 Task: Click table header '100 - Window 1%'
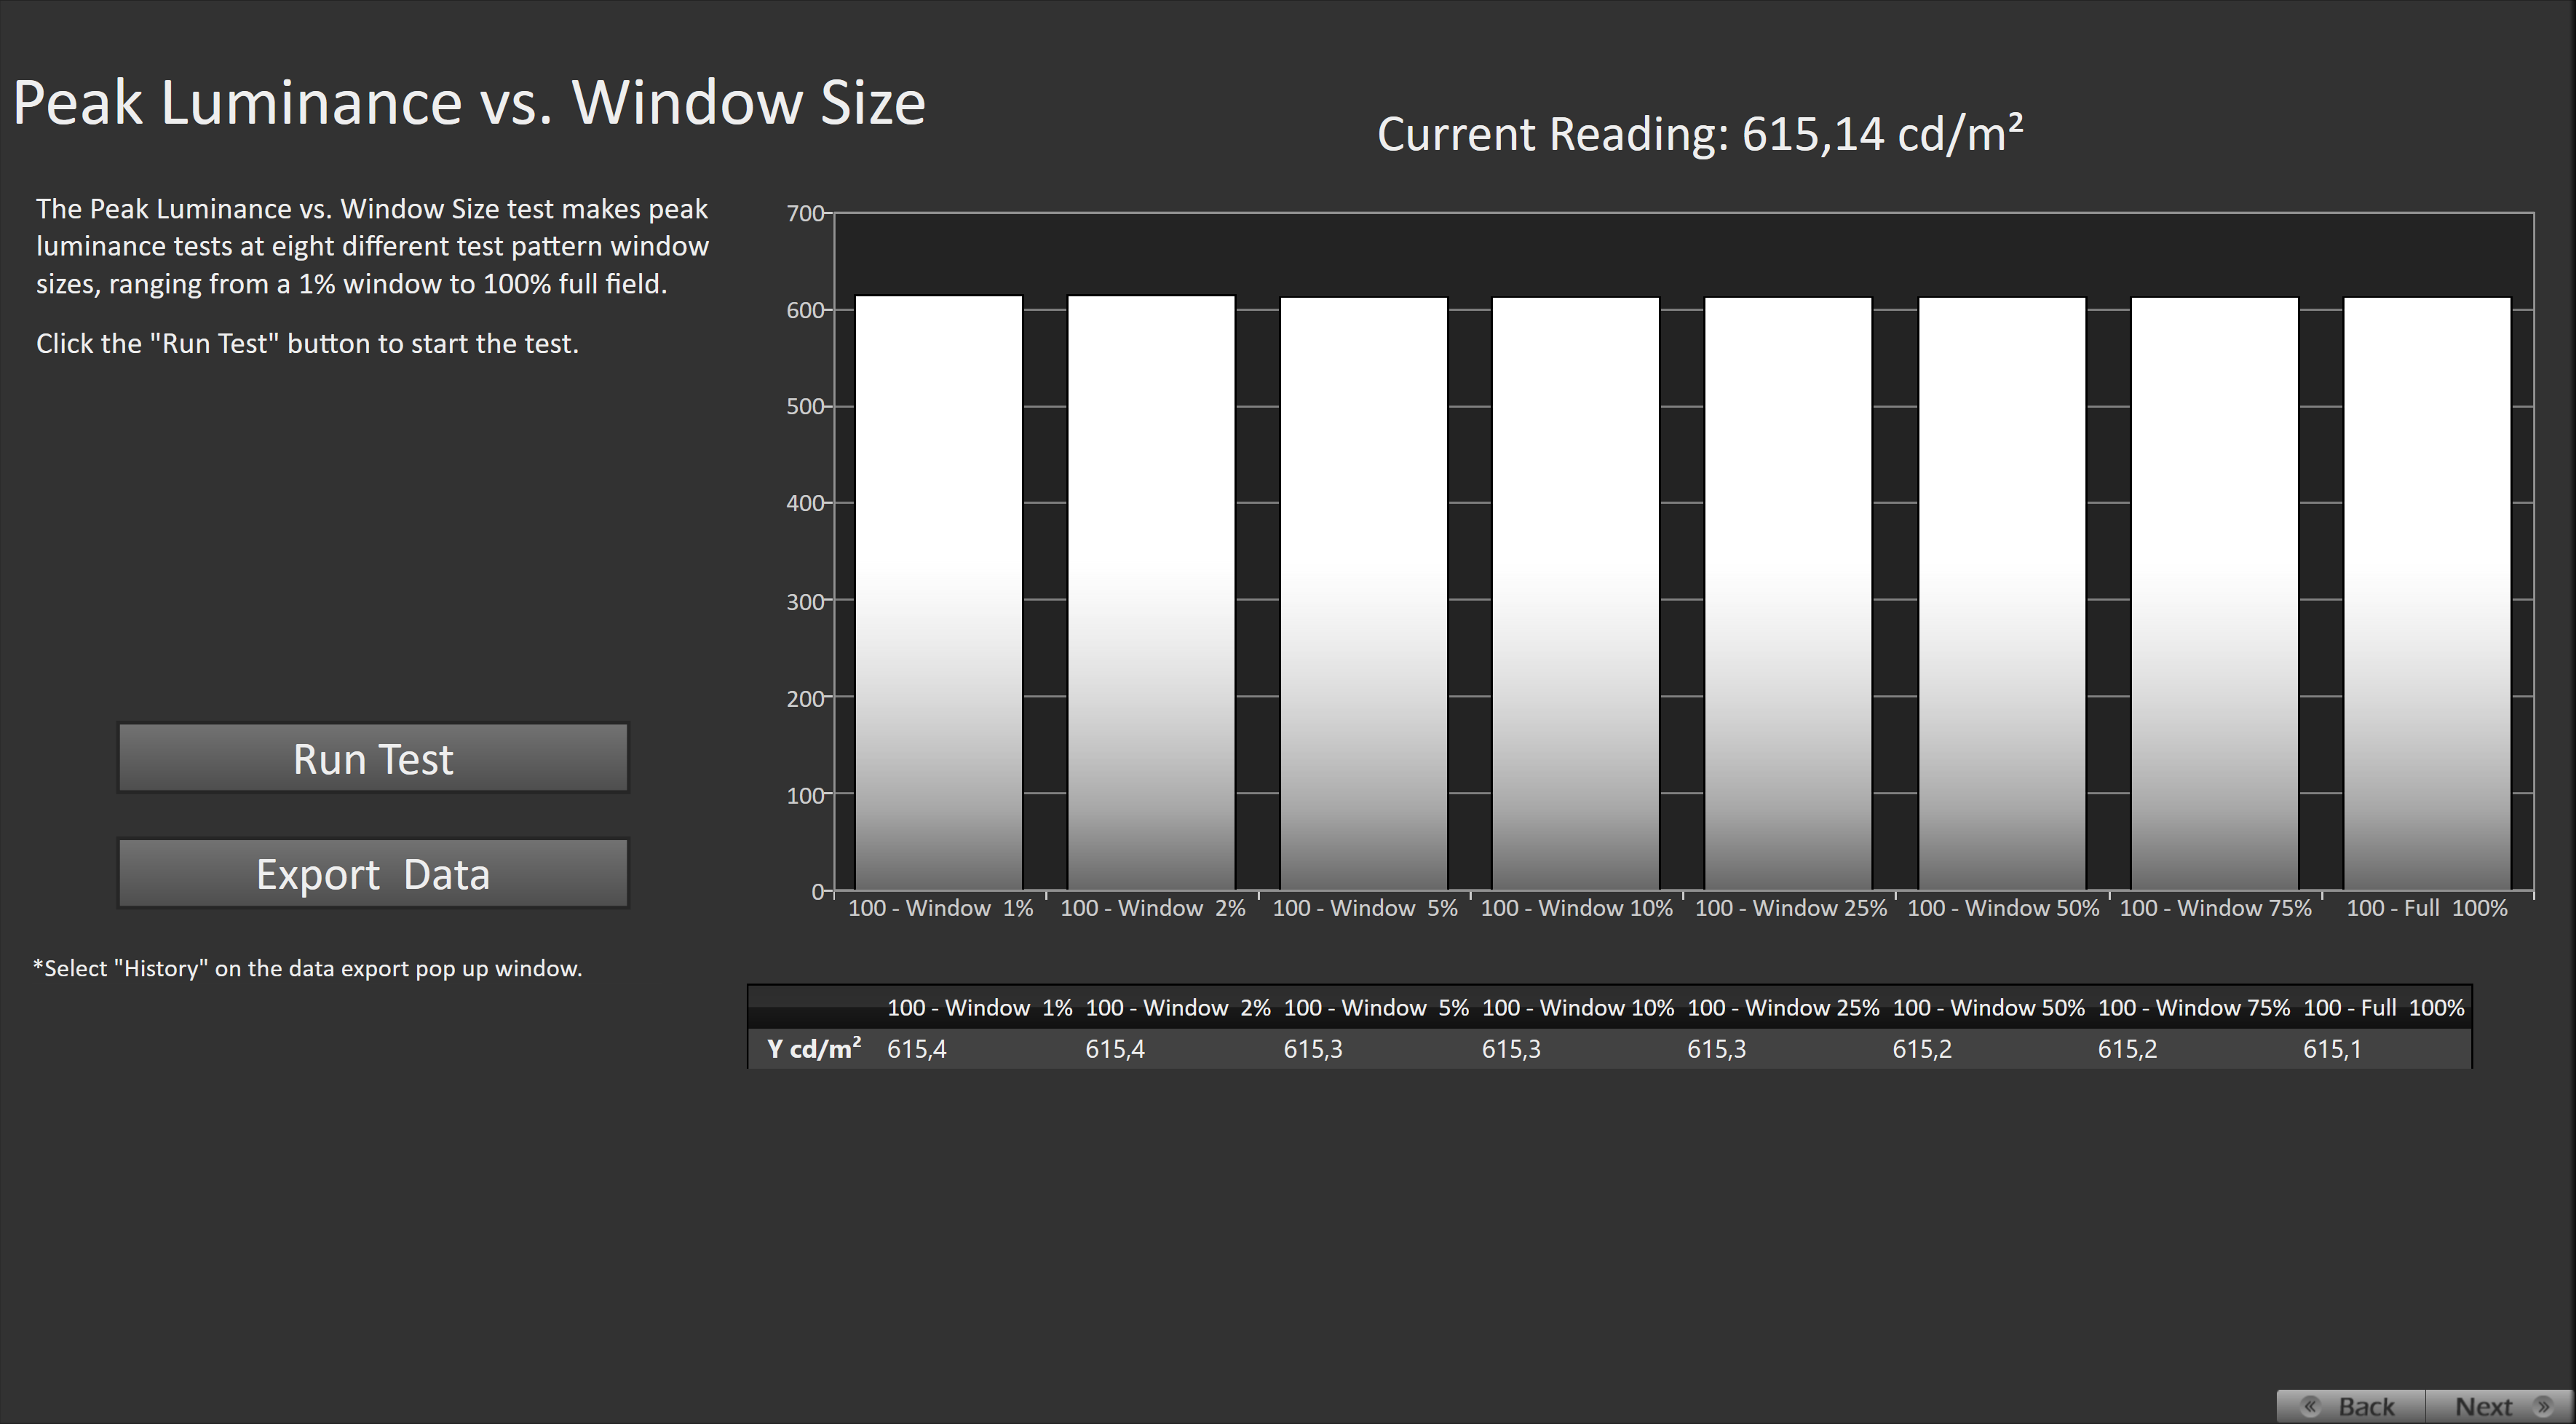[x=979, y=1007]
